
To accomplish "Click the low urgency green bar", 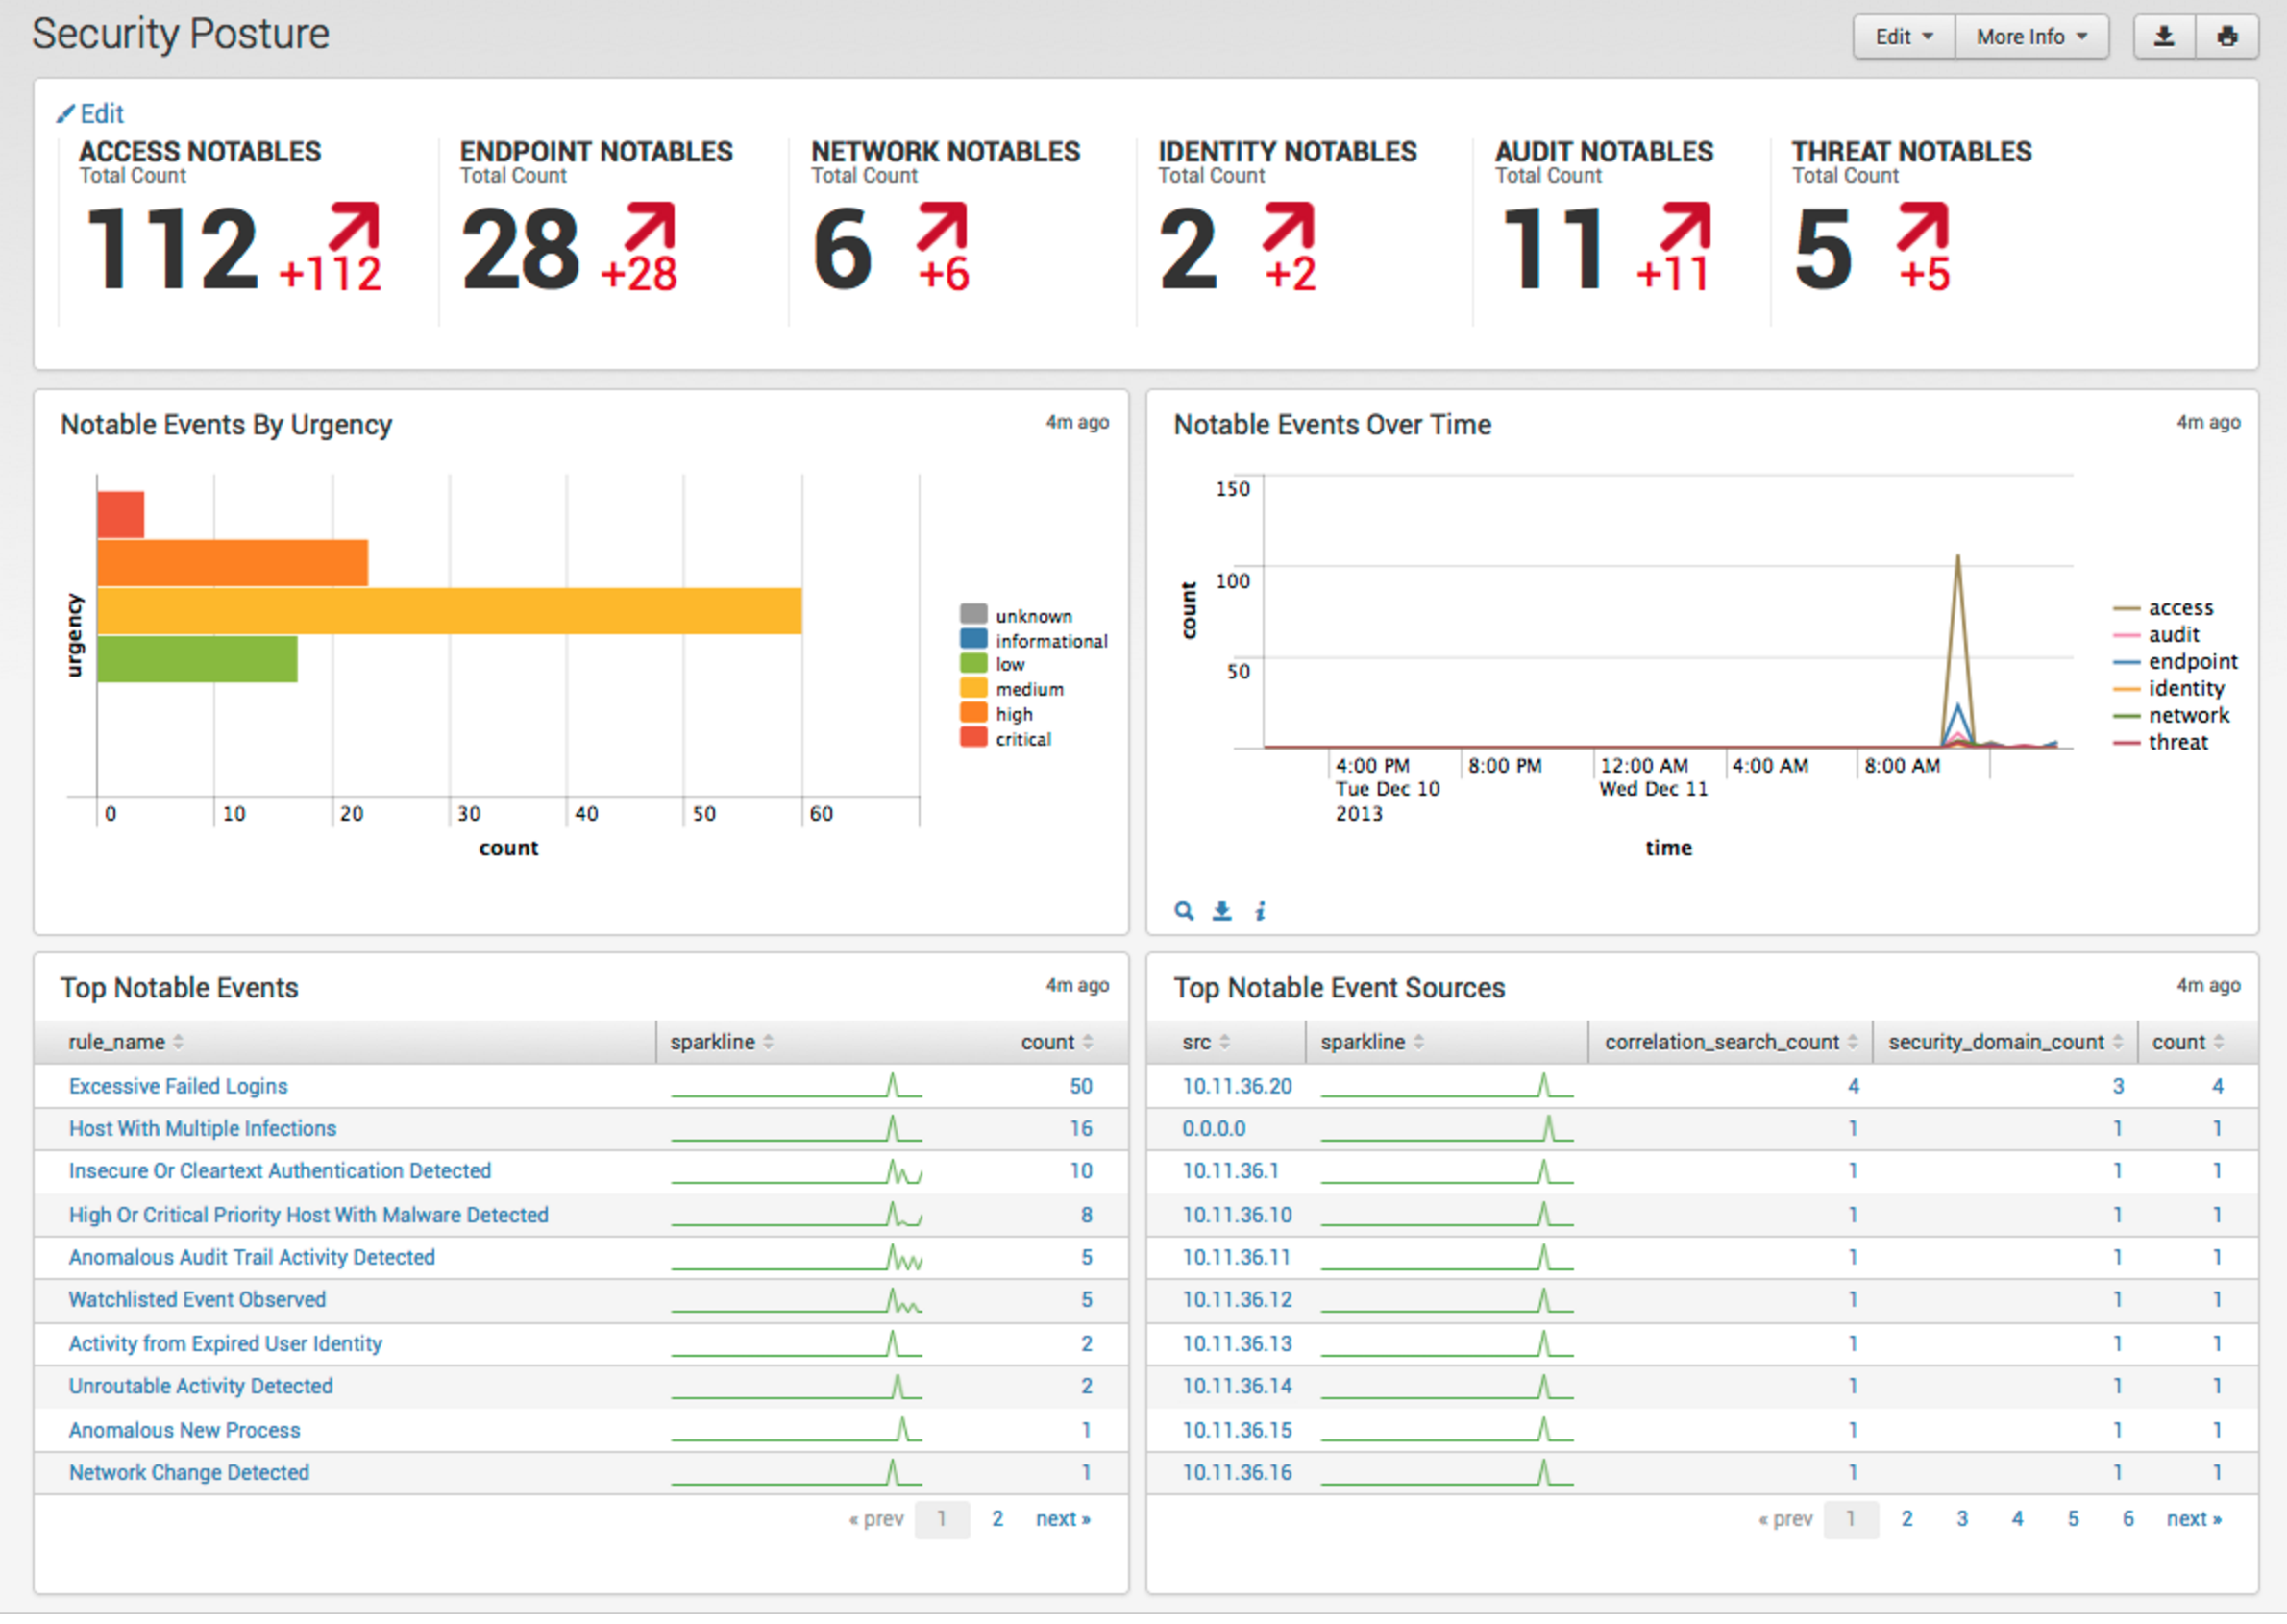I will [197, 659].
